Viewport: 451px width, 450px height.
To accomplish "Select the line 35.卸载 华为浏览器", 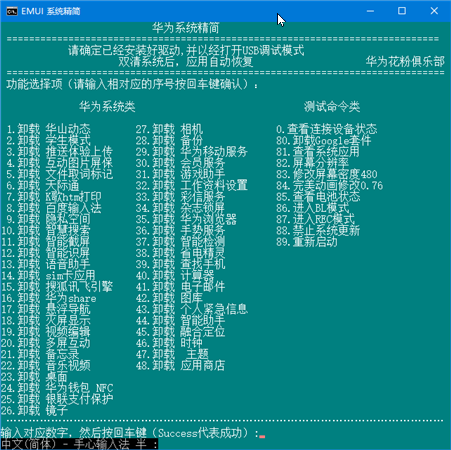I will click(186, 219).
